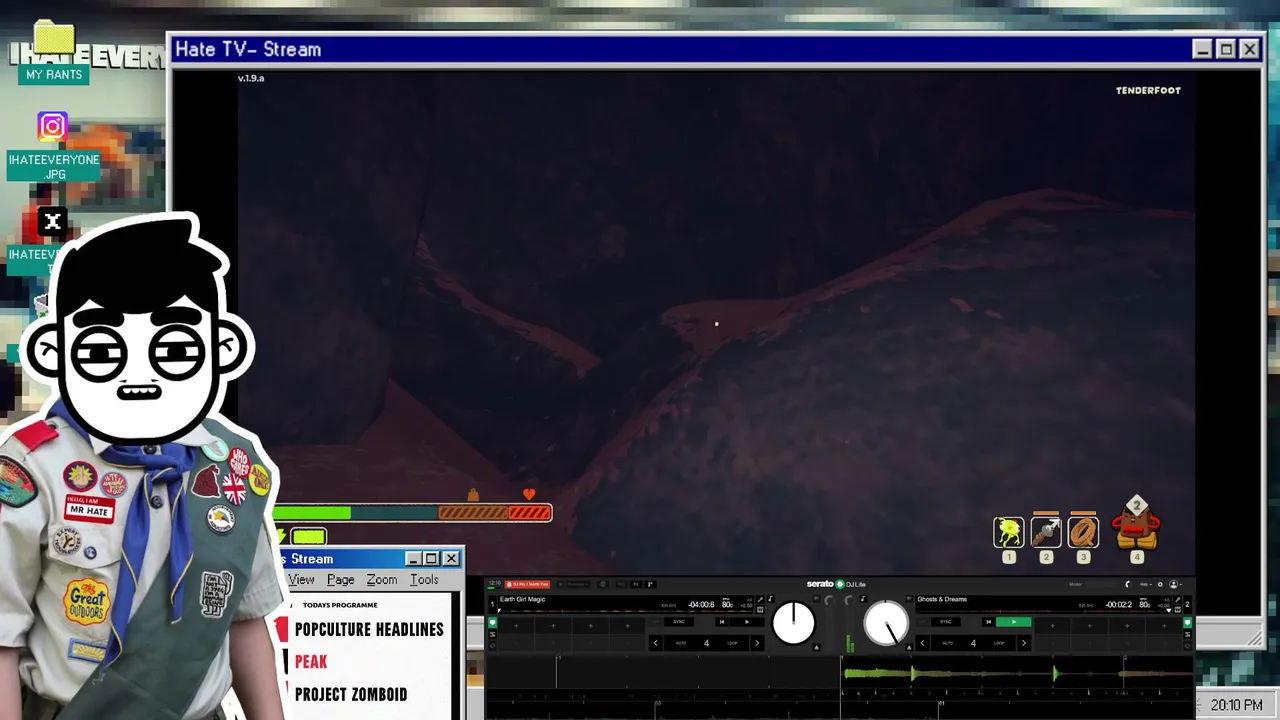This screenshot has width=1280, height=720.
Task: Open the View menu in small Stream window
Action: tap(301, 580)
